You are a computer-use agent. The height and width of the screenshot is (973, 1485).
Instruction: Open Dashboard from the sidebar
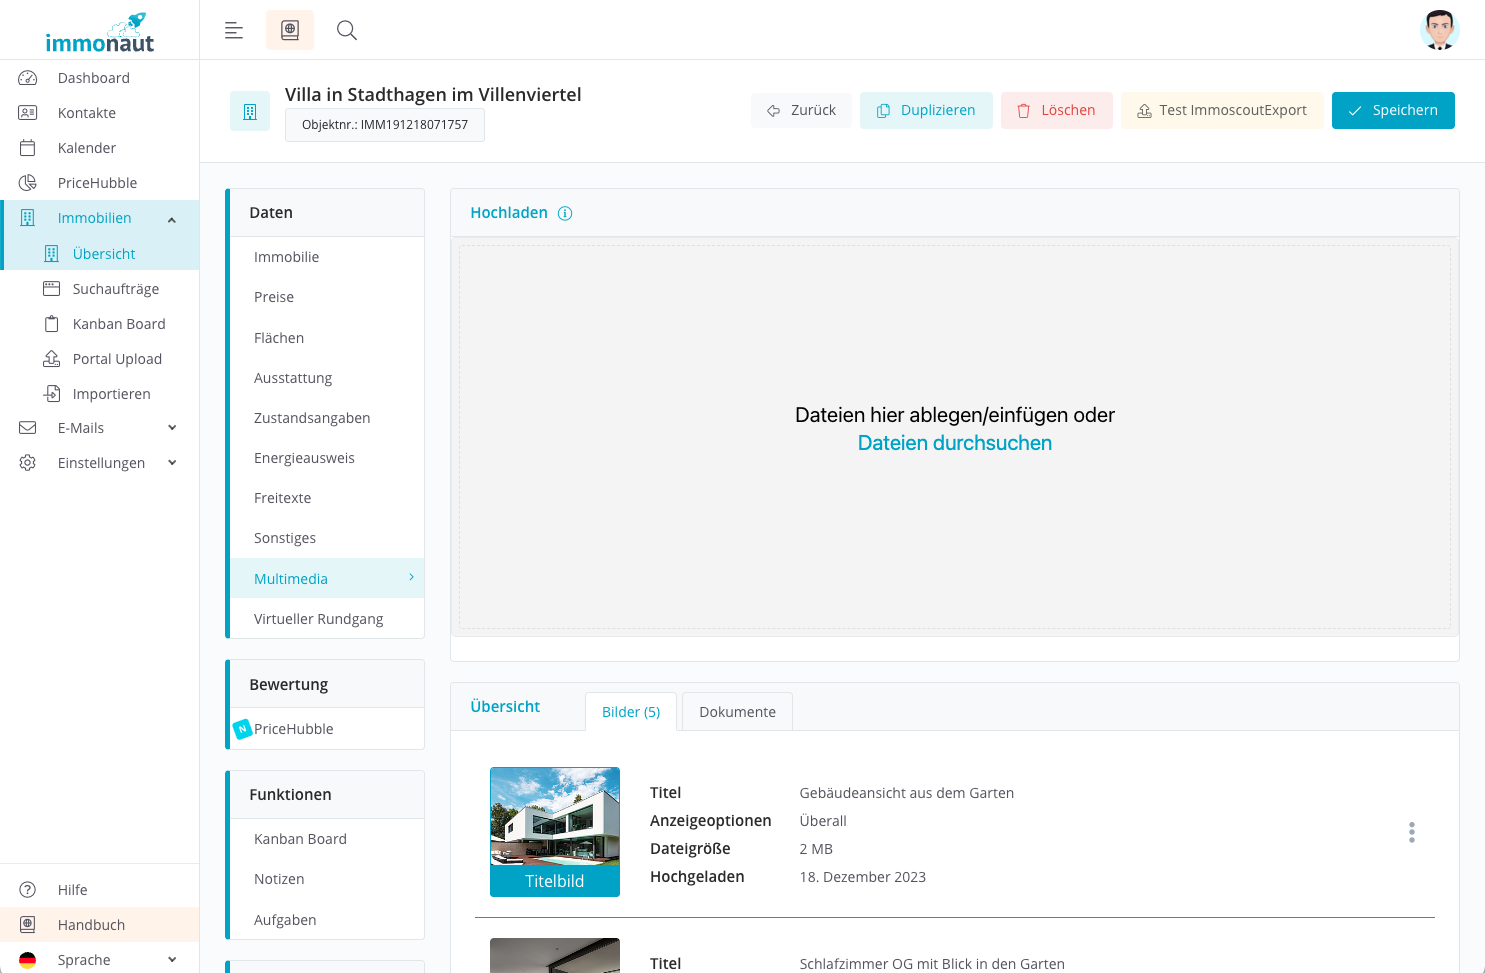click(x=93, y=78)
